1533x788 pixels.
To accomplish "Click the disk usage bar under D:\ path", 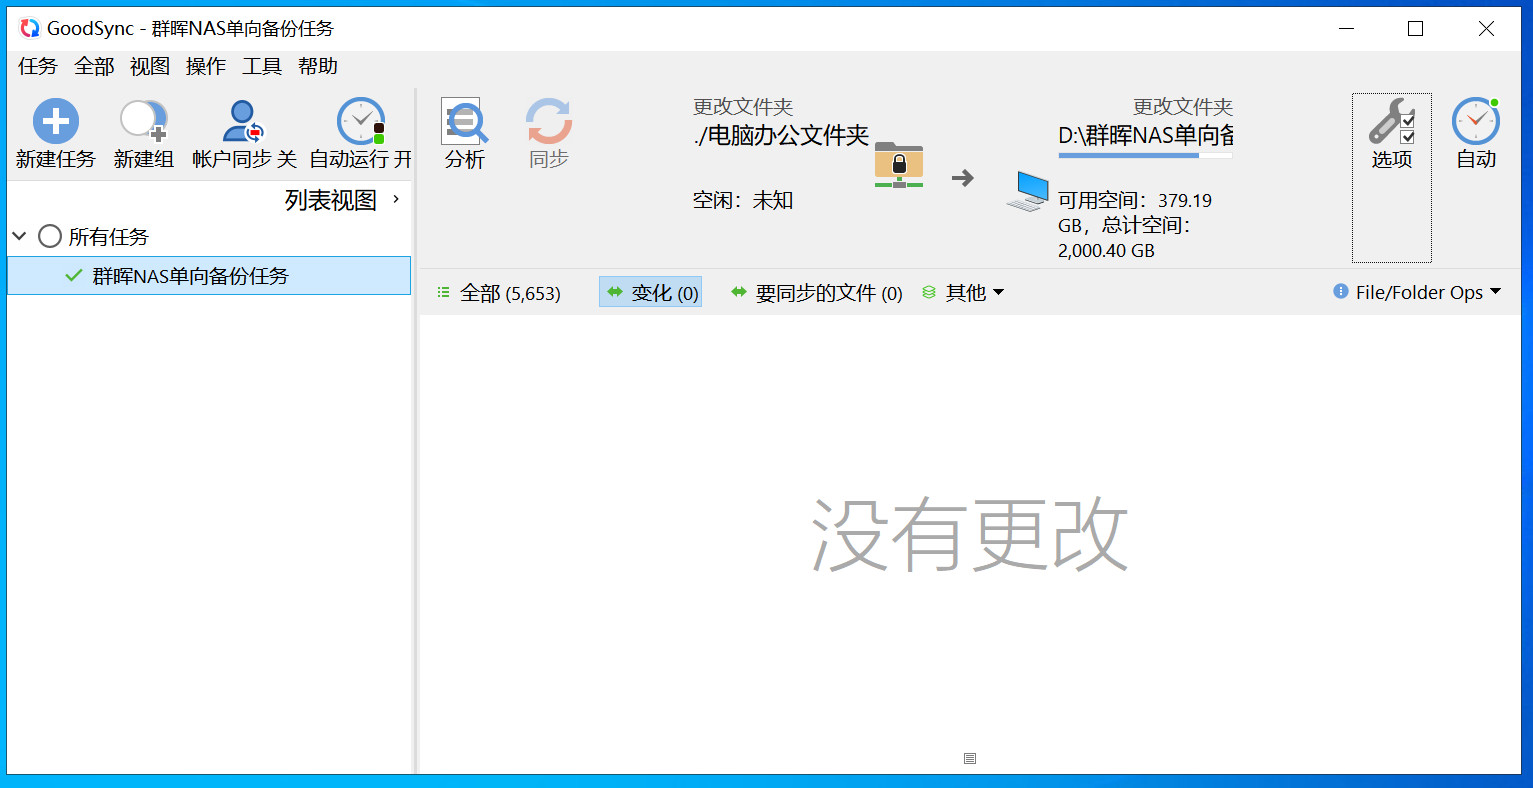I will 1146,155.
